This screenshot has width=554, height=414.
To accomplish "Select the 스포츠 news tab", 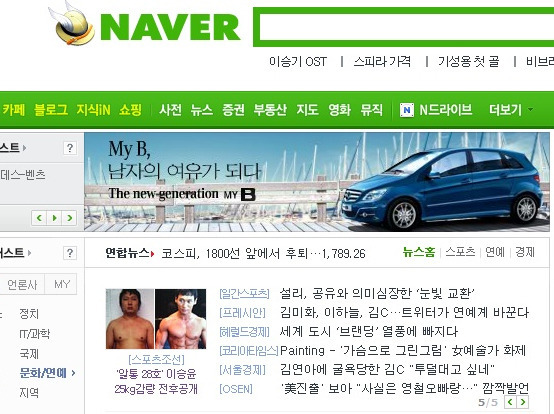I will (460, 252).
